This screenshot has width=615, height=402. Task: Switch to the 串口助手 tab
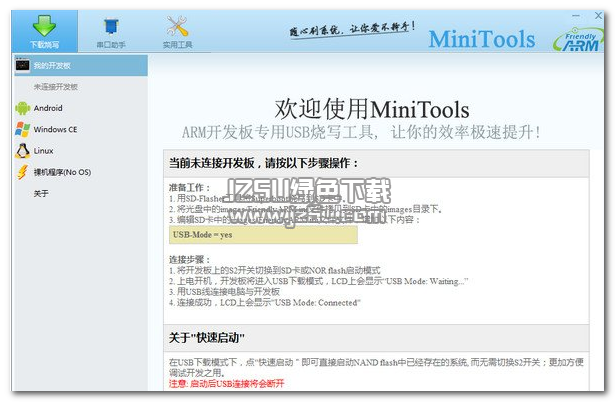111,32
